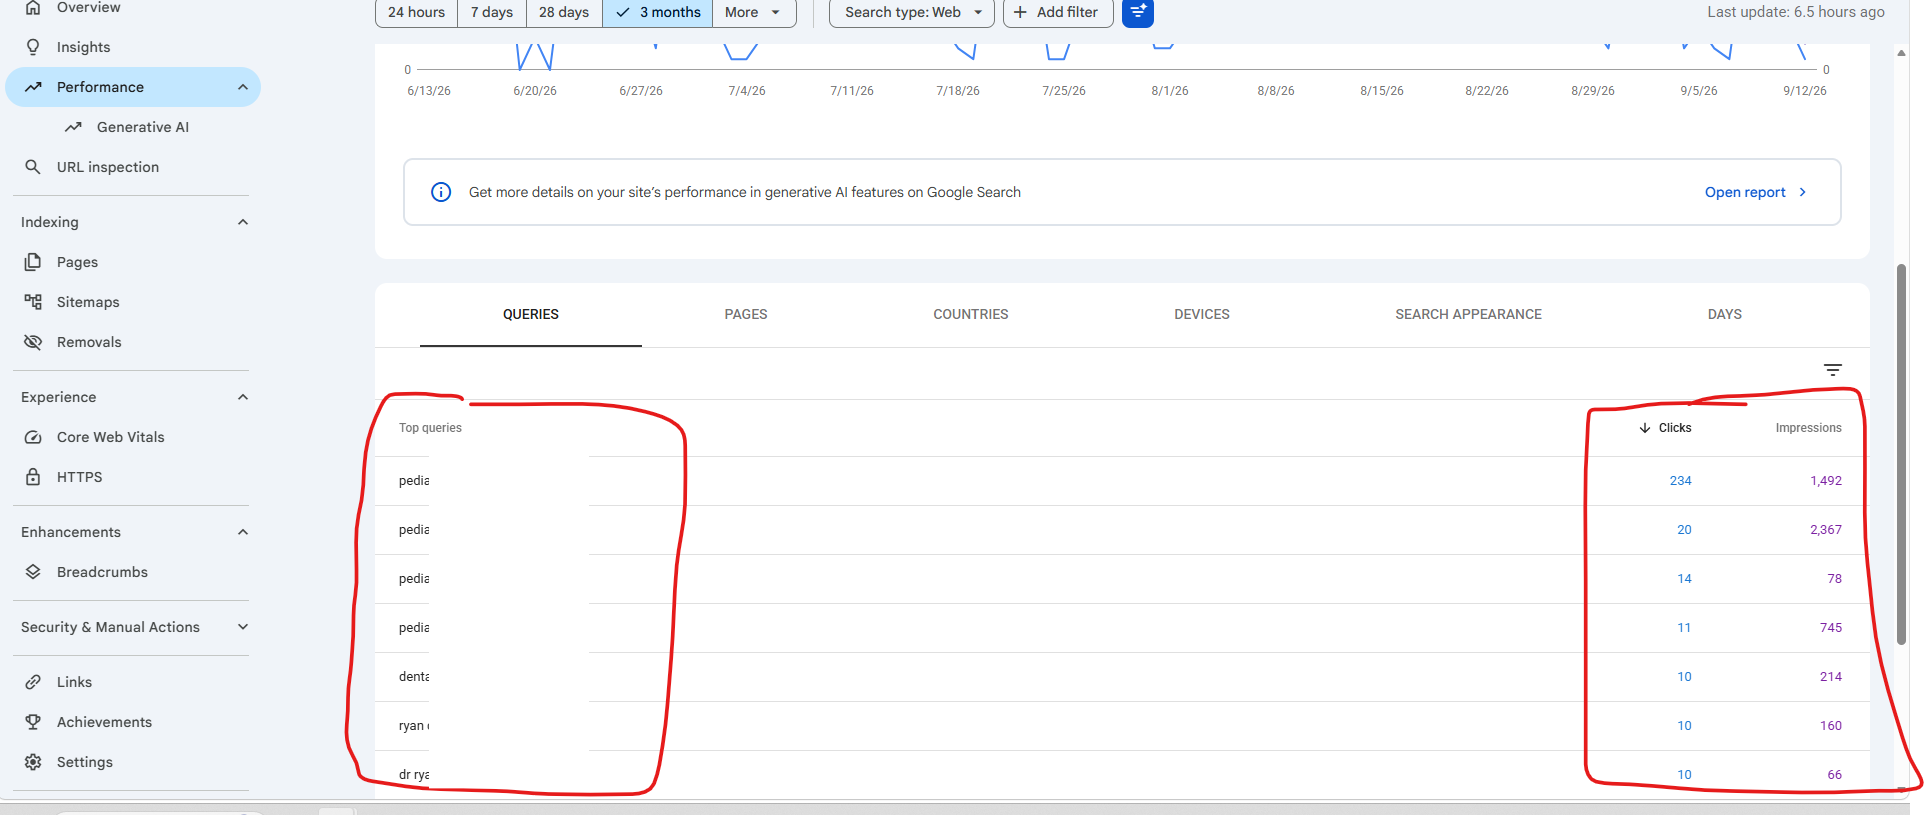Click the 1,492 impressions value
The height and width of the screenshot is (815, 1926).
(x=1825, y=481)
